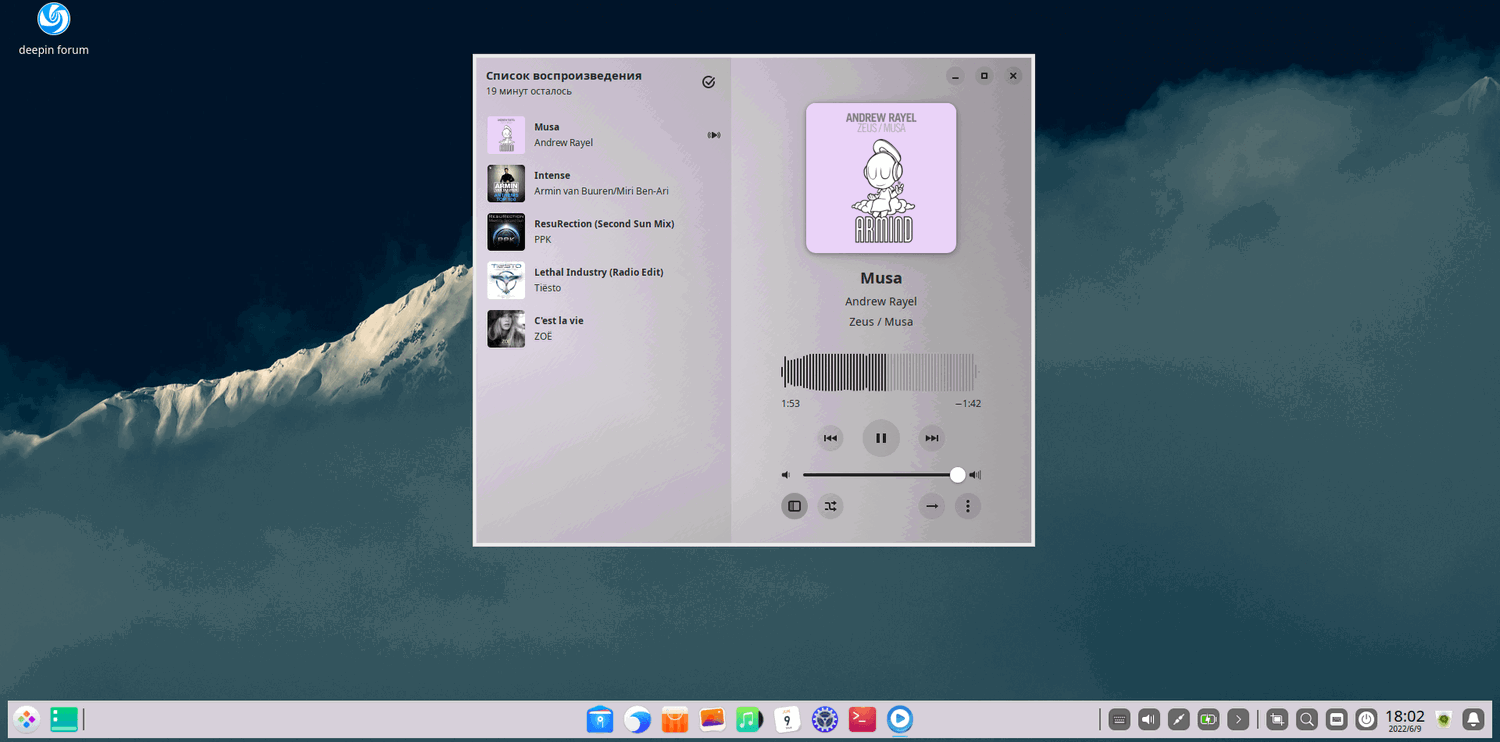Viewport: 1500px width, 742px height.
Task: Open the onscreen keyboard tray icon
Action: (x=1119, y=719)
